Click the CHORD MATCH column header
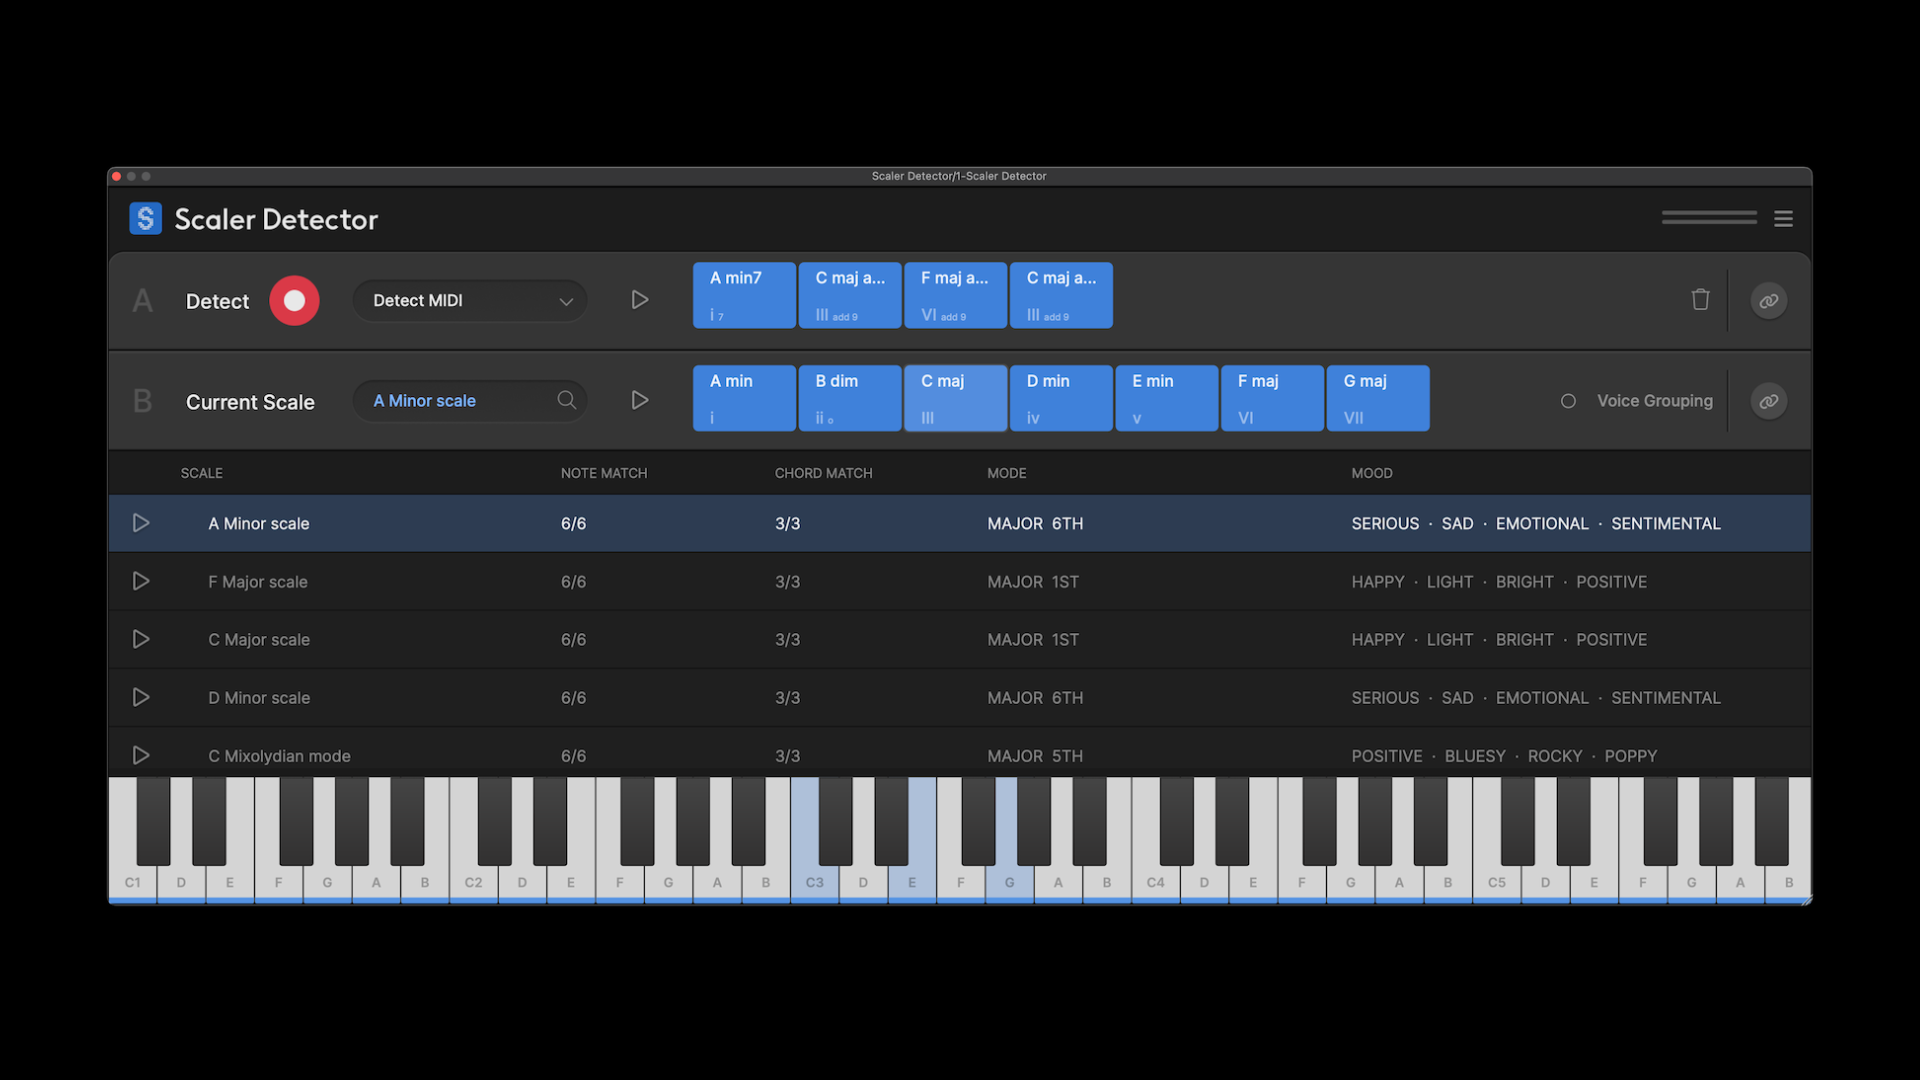The image size is (1920, 1080). (x=823, y=473)
